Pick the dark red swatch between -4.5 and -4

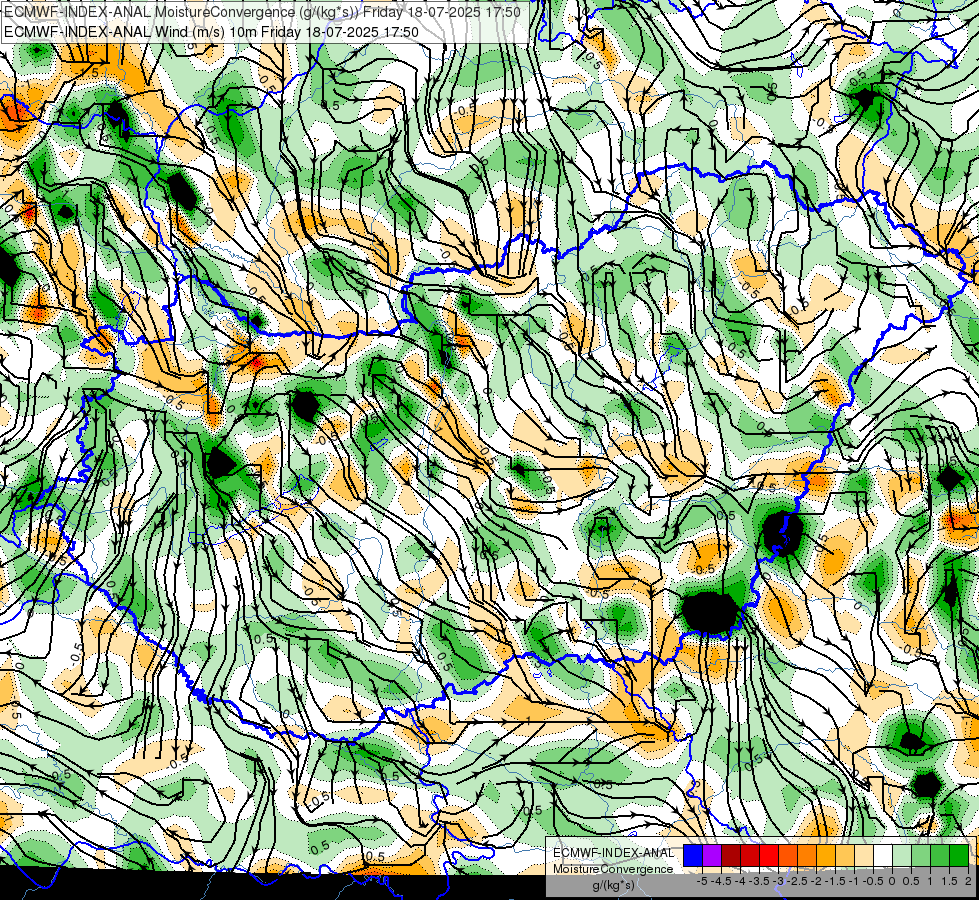[731, 855]
